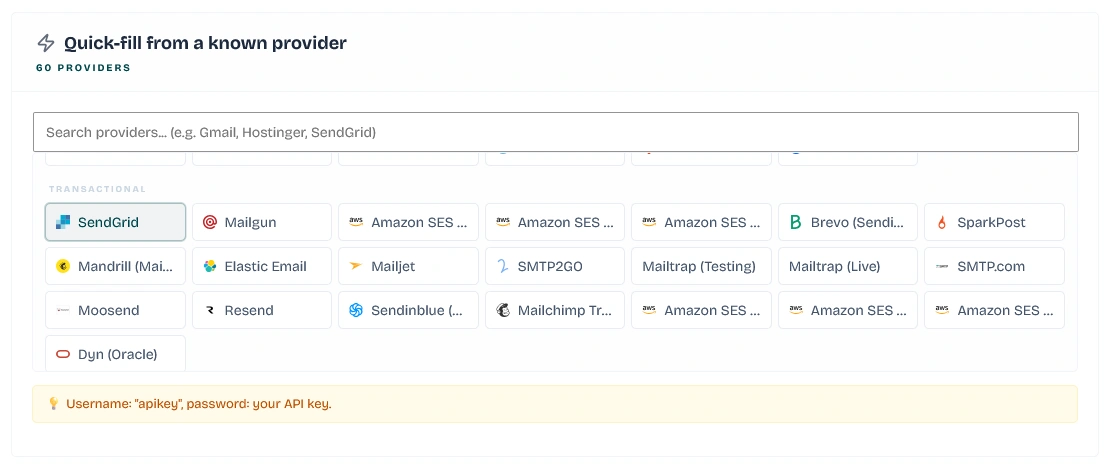Screen dimensions: 1108x470
Task: Select the SendGrid provider
Action: [115, 222]
